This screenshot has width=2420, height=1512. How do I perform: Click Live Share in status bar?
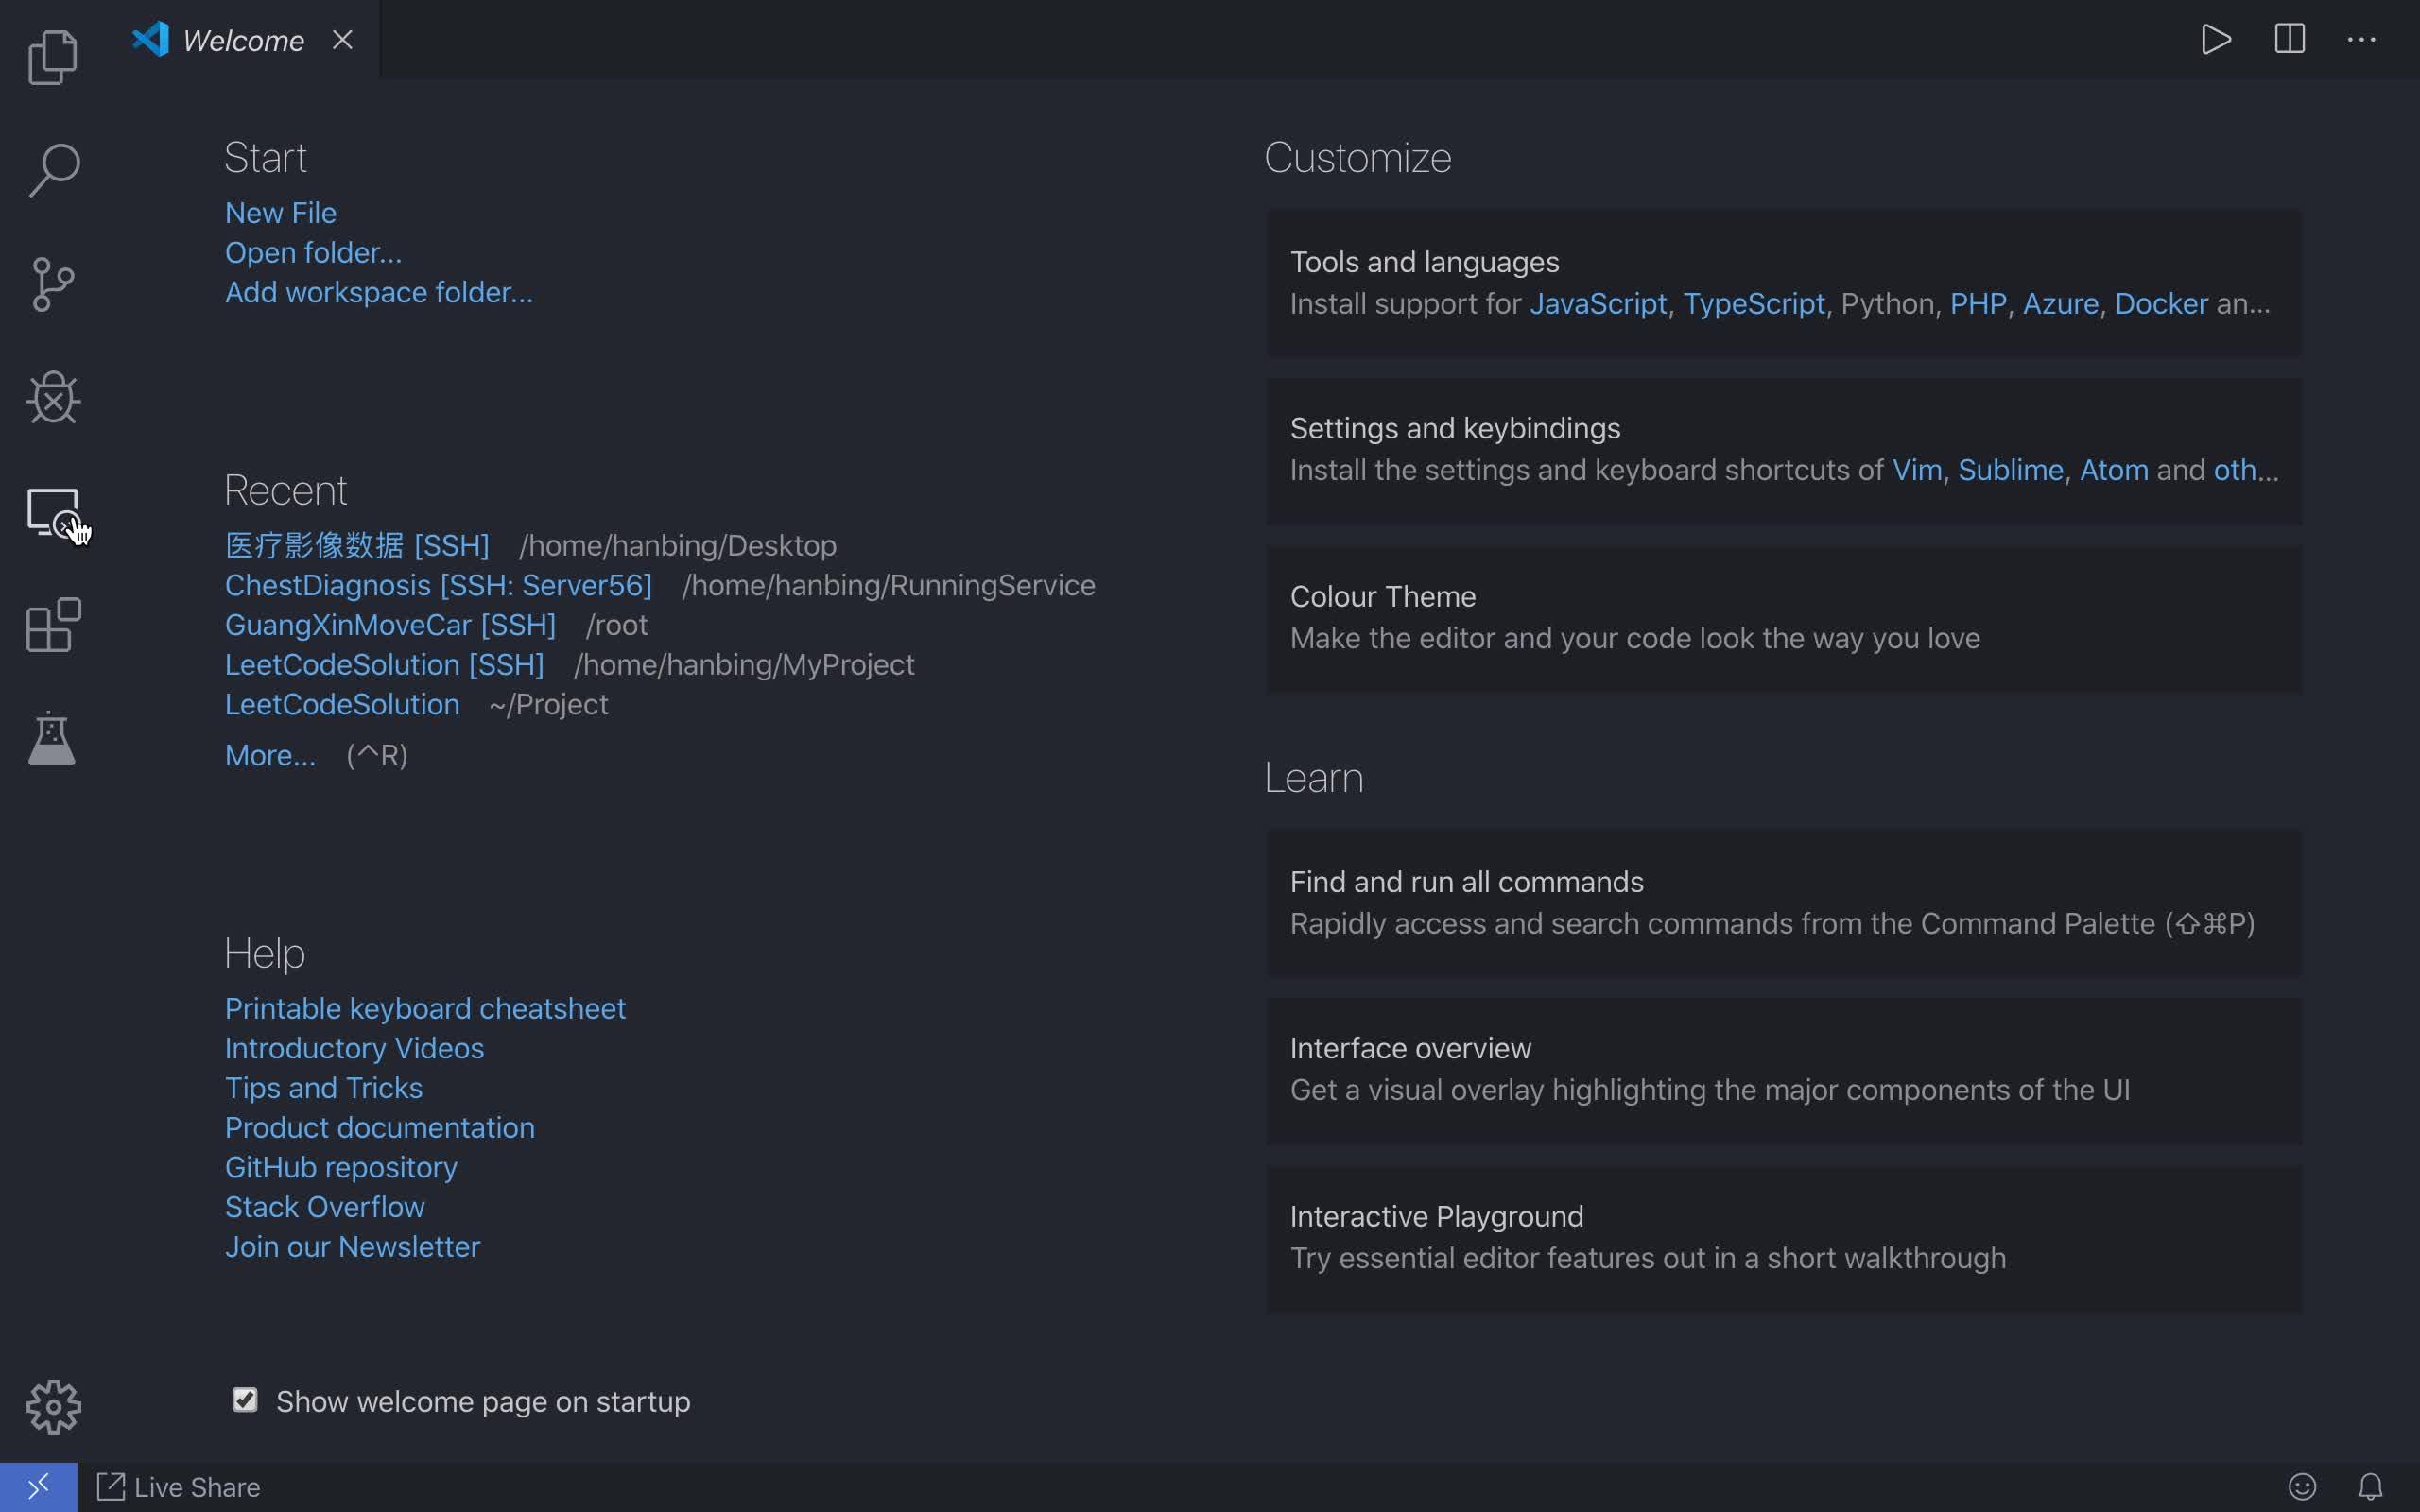tap(179, 1487)
